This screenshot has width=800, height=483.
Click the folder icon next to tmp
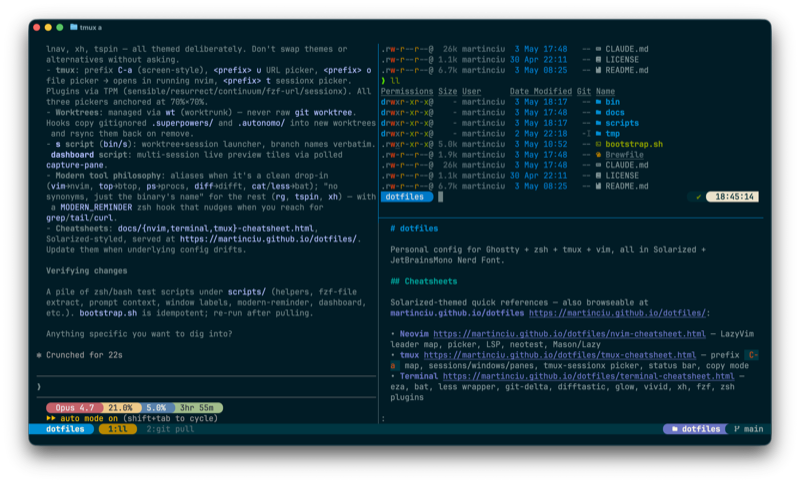(x=598, y=134)
